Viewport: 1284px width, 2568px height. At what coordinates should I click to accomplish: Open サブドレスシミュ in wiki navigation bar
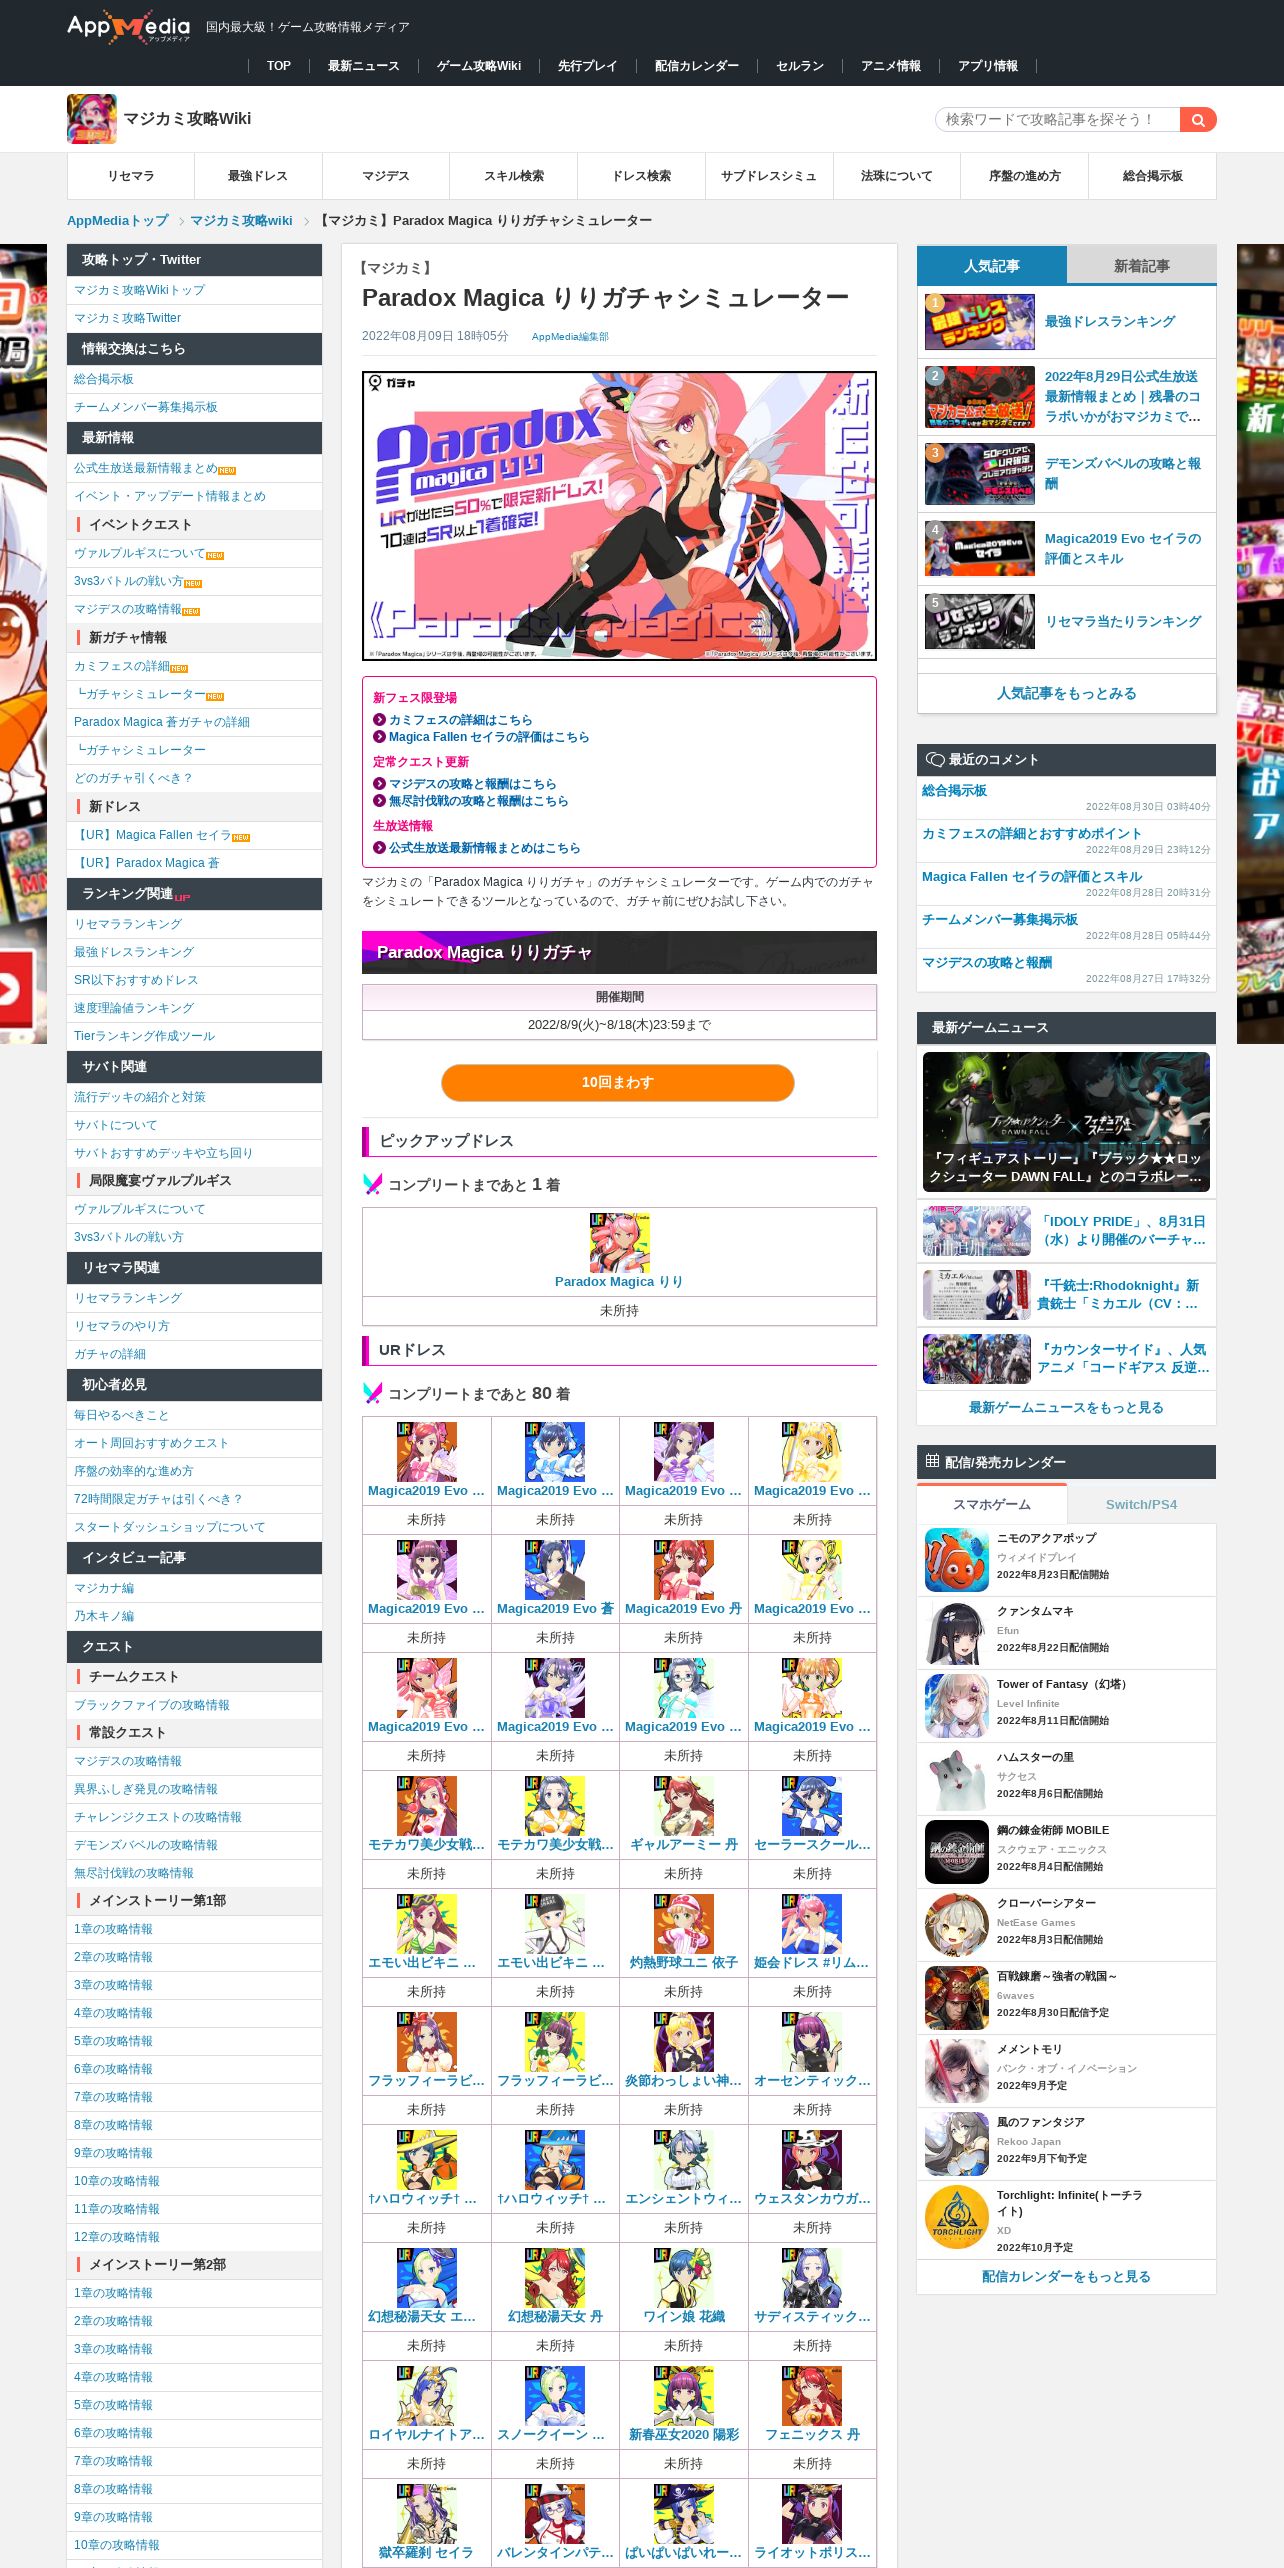pos(769,176)
